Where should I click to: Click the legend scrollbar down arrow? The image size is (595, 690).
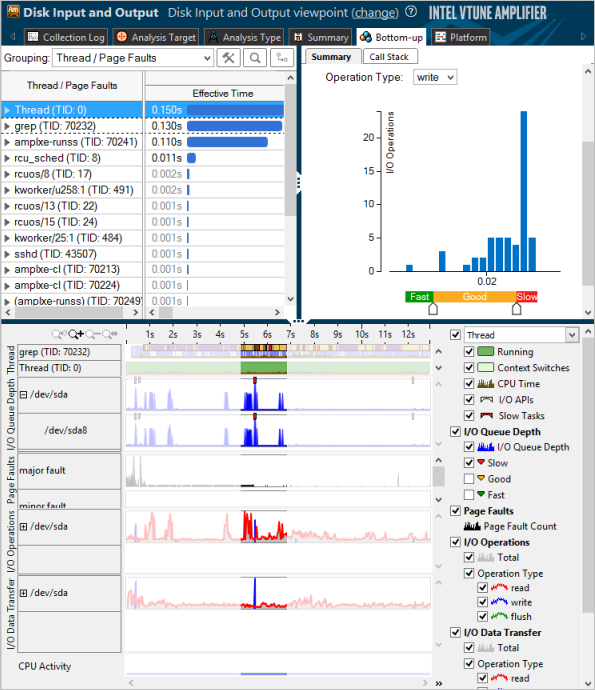(588, 684)
